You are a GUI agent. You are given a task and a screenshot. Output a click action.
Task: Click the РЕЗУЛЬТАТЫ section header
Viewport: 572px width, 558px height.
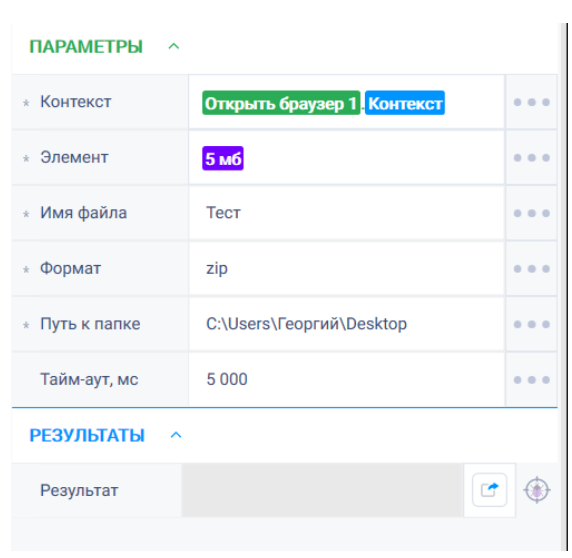pyautogui.click(x=87, y=435)
